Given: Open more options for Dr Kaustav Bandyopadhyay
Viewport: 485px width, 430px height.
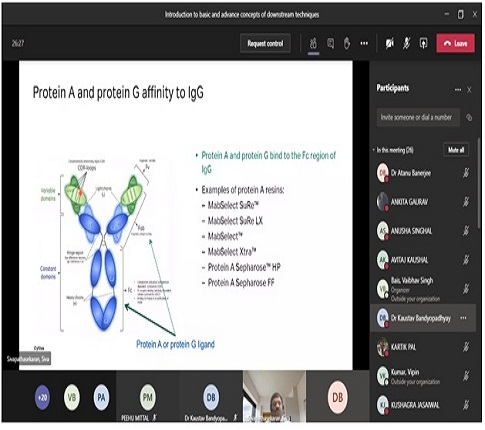Looking at the screenshot, I should click(463, 318).
